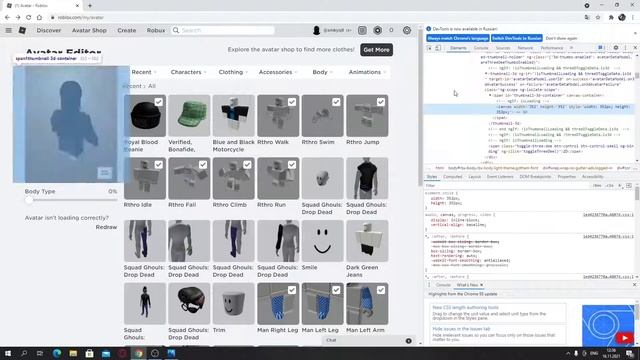Switch to DevTools Network tab
The width and height of the screenshot is (640, 360).
pos(525,48)
